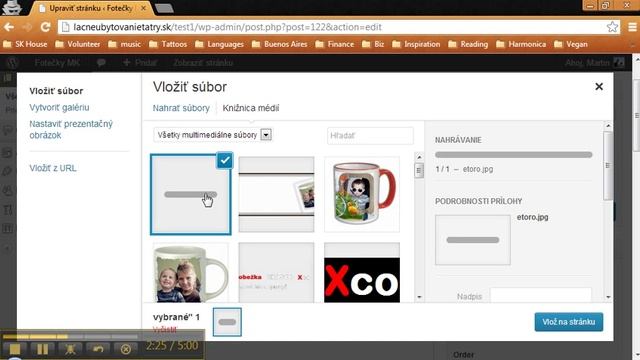Viewport: 640px width, 360px height.
Task: Open the Reading bookmark folder
Action: click(468, 44)
